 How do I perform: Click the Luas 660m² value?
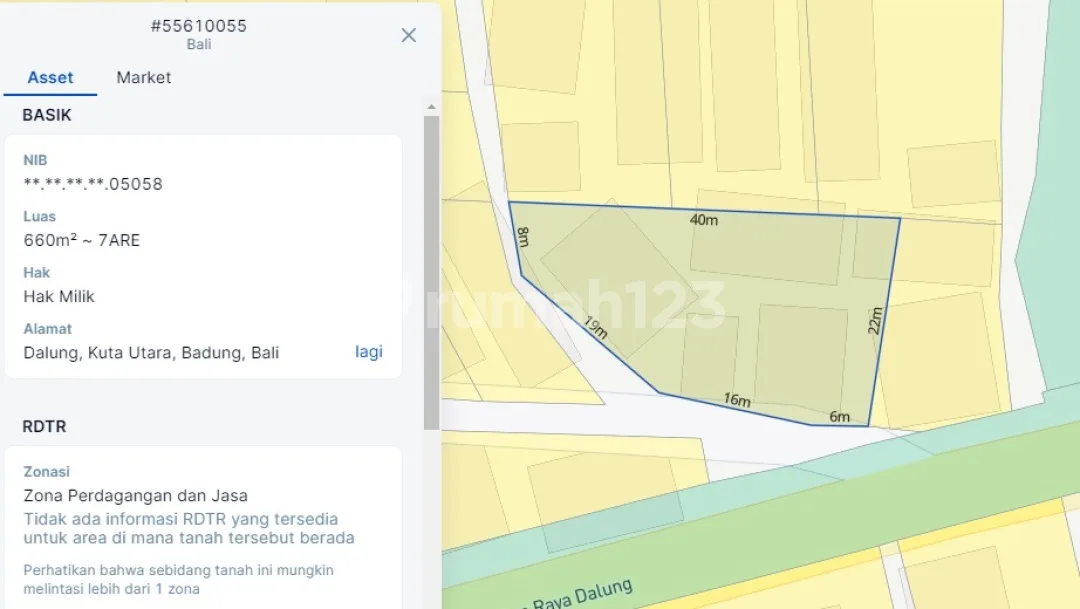point(81,240)
